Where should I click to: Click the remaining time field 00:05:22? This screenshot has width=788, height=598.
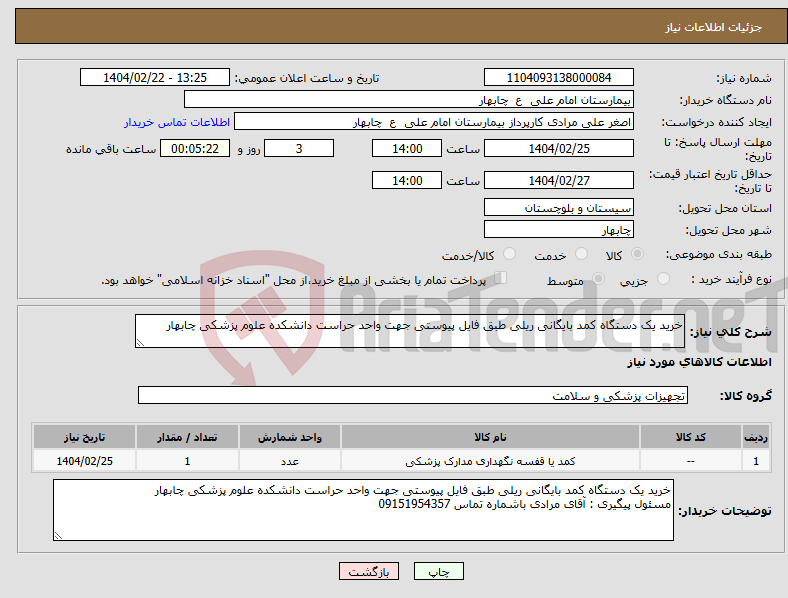tap(195, 148)
